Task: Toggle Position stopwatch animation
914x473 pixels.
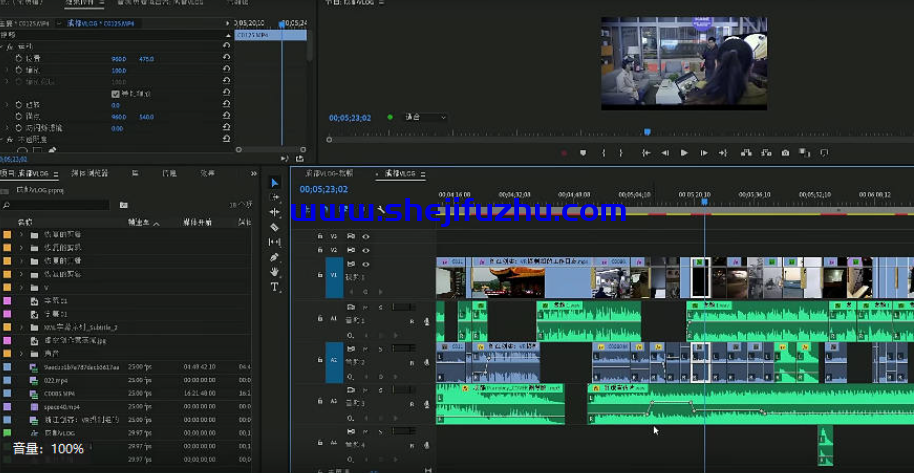Action: click(19, 59)
